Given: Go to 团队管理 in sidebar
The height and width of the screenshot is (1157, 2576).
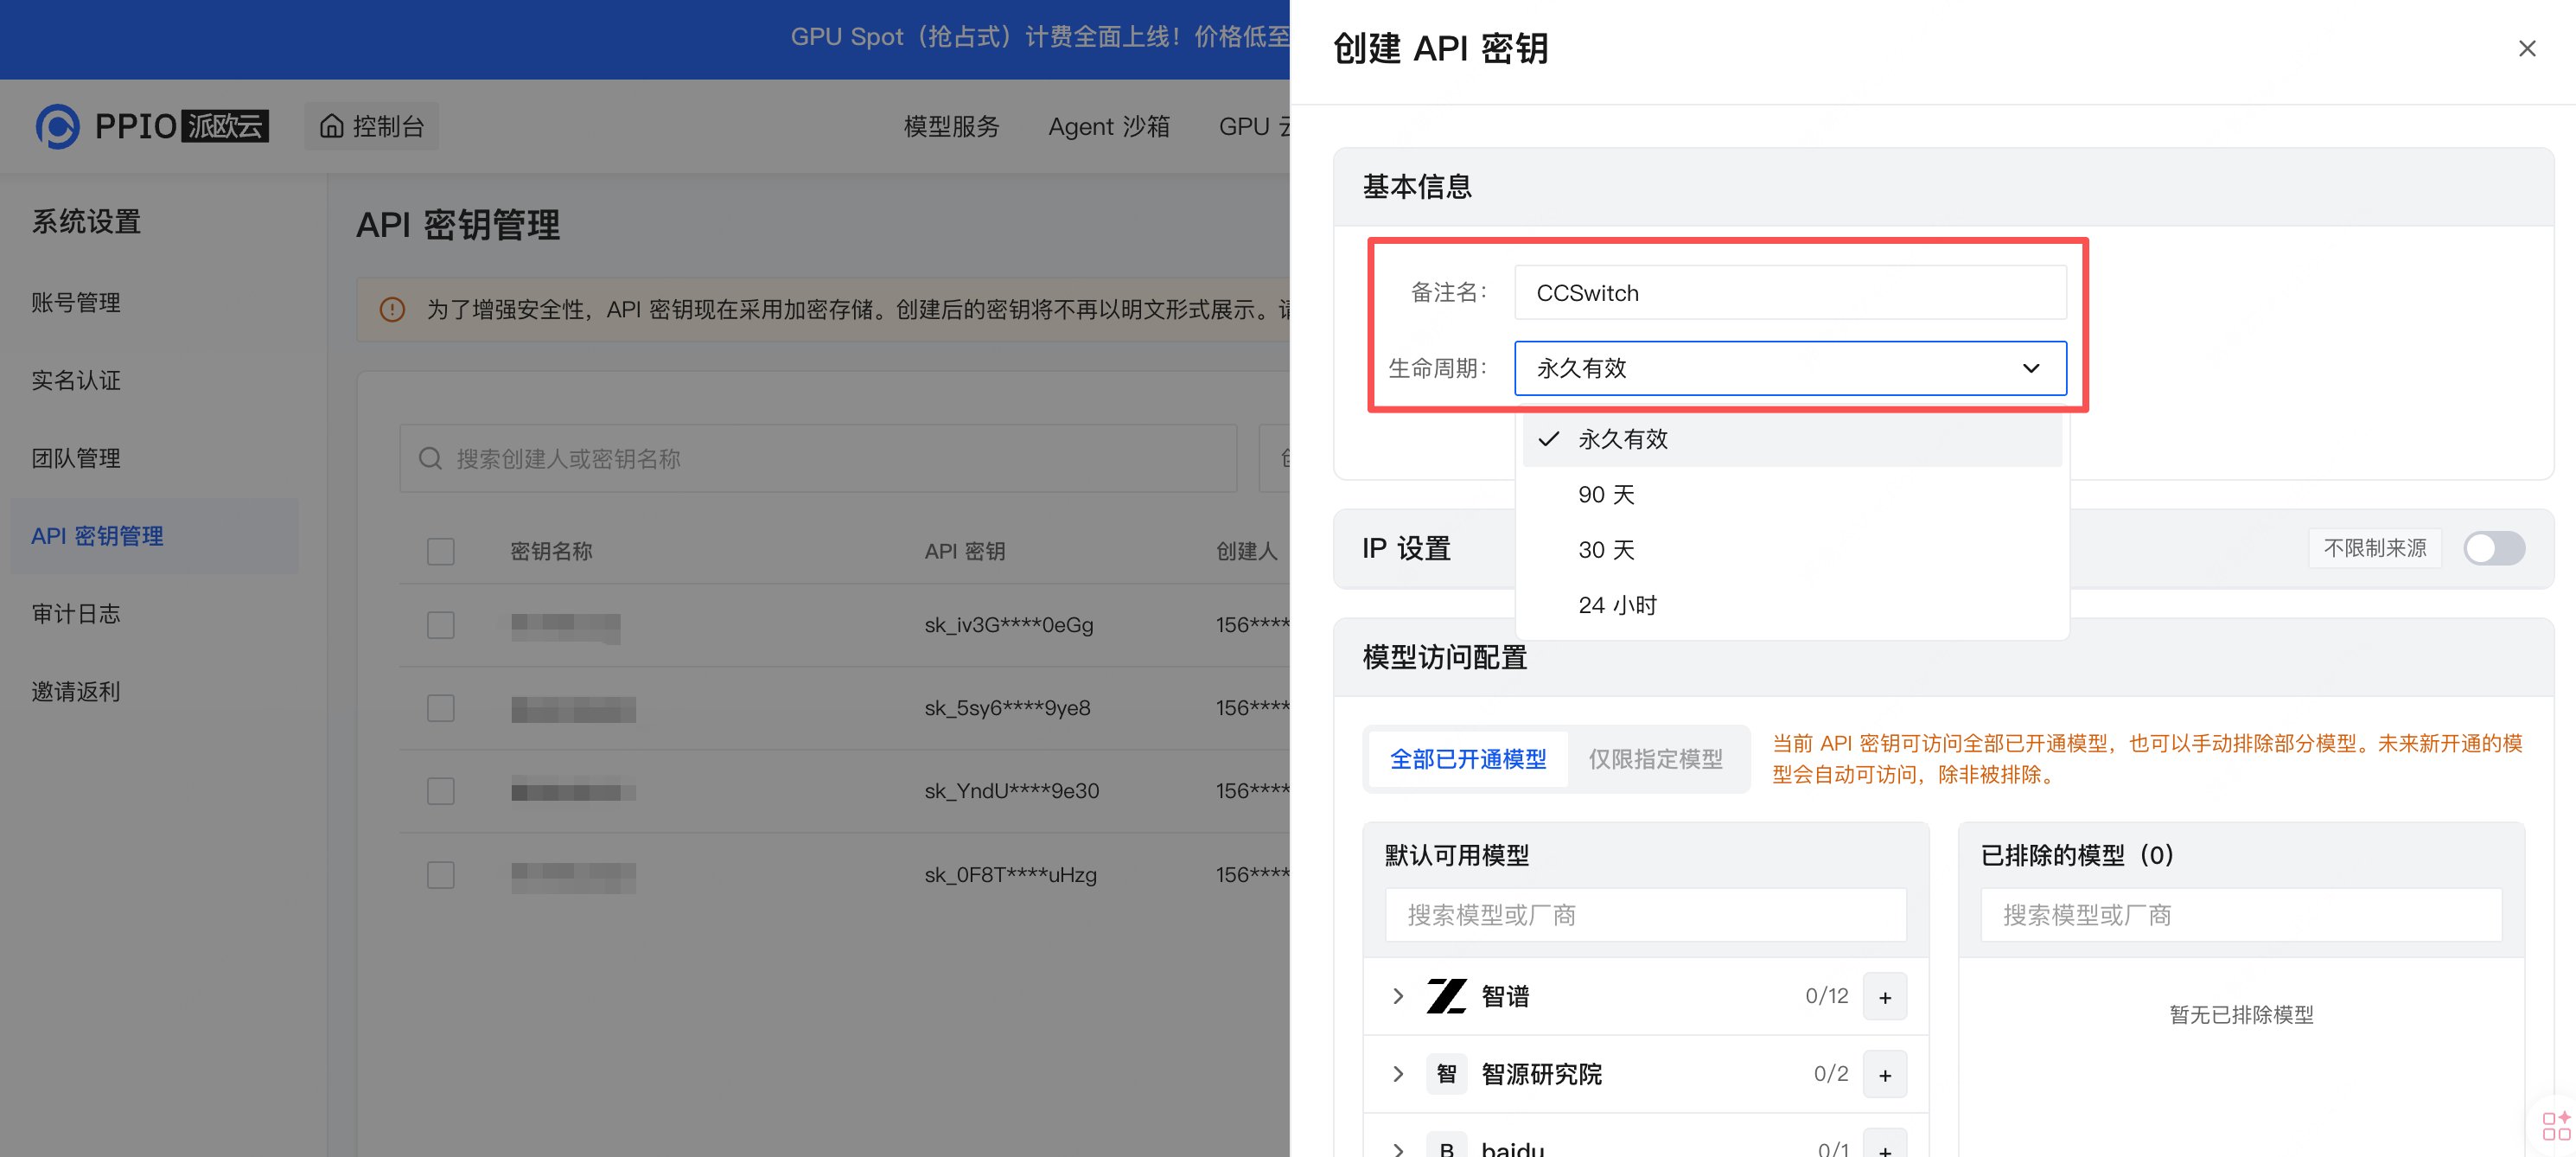Looking at the screenshot, I should click(x=76, y=459).
